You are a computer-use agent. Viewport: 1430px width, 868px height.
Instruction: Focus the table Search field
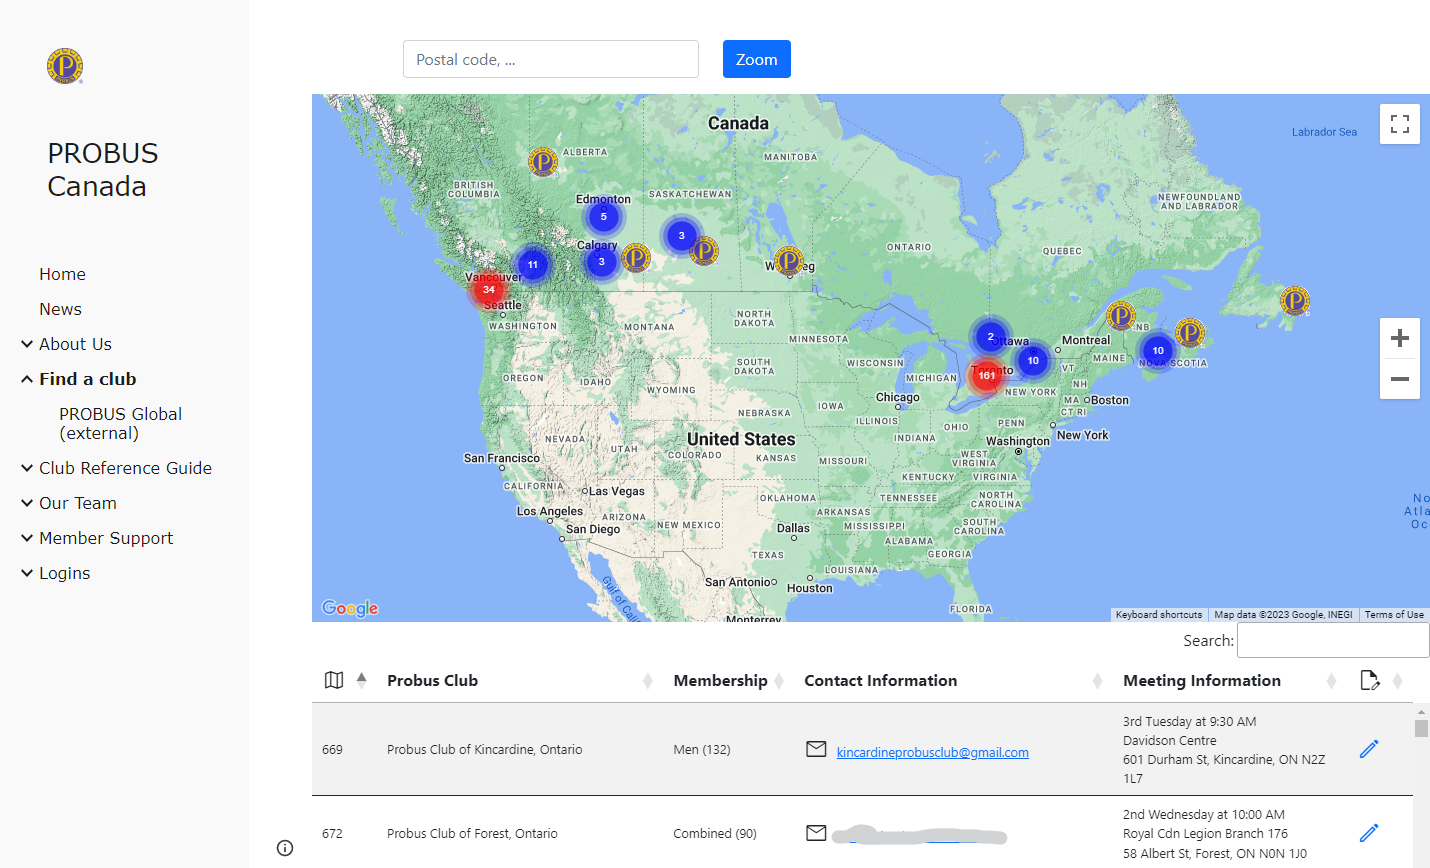click(1333, 640)
